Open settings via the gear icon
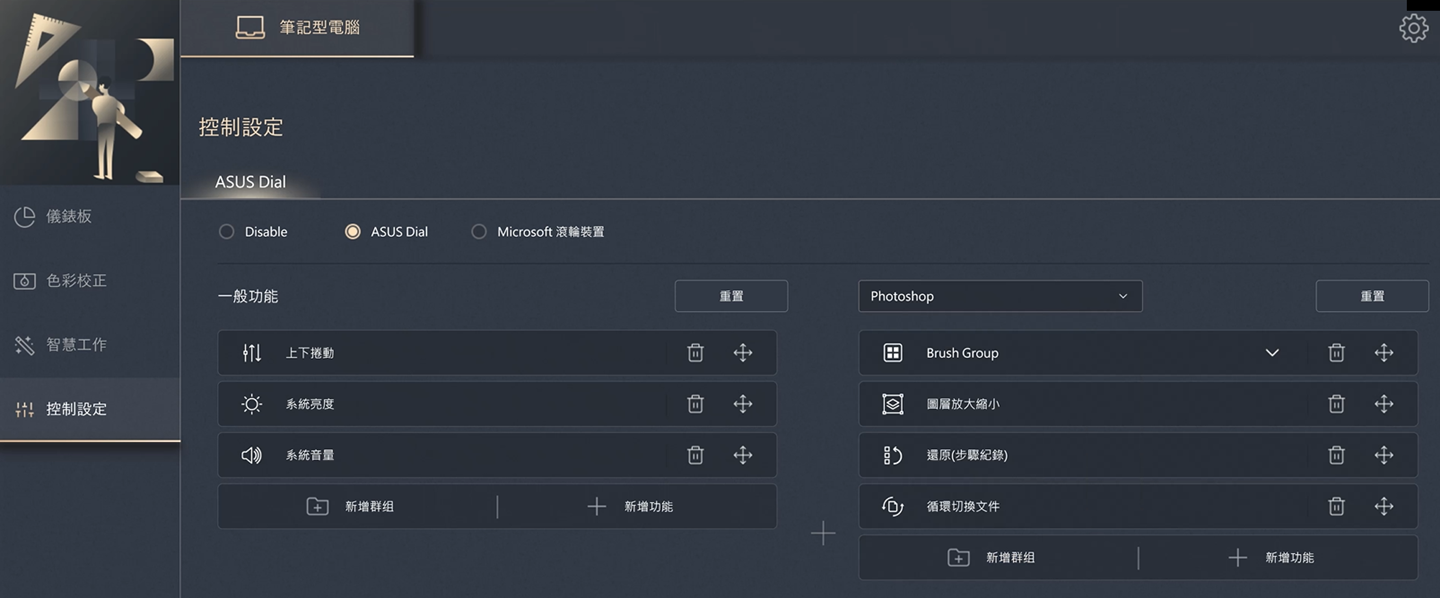 [x=1413, y=28]
